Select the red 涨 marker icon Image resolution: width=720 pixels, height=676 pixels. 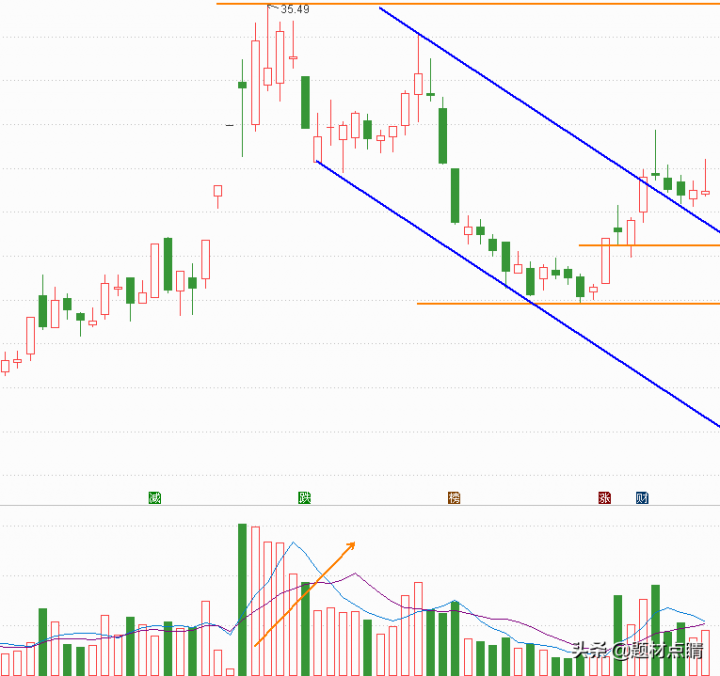click(604, 497)
